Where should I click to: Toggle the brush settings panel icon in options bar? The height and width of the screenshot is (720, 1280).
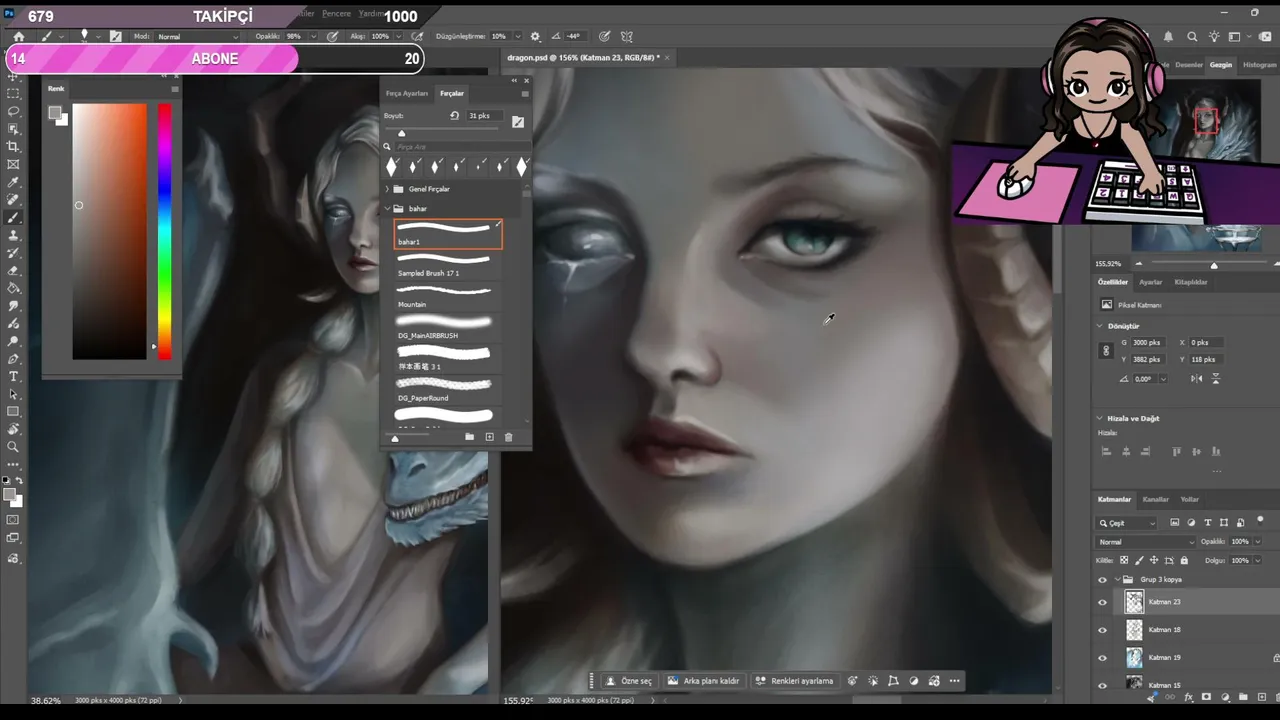pyautogui.click(x=116, y=36)
